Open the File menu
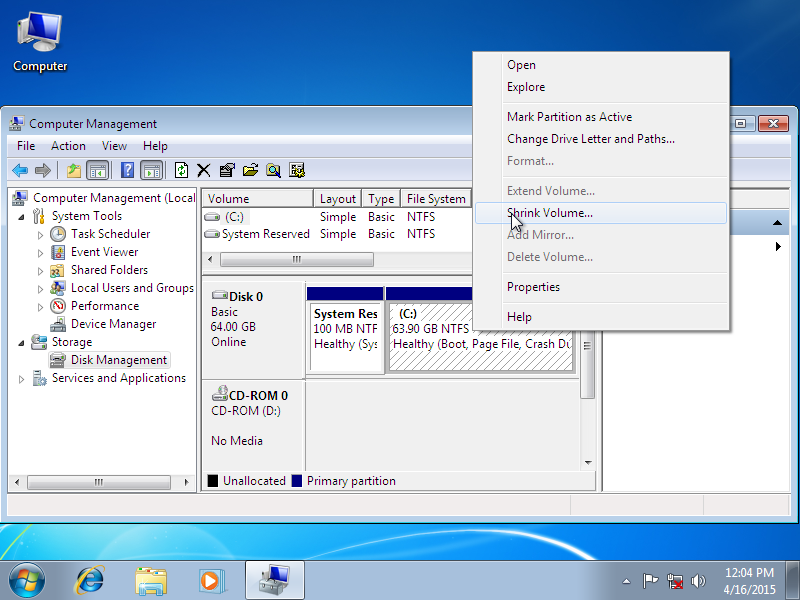Screen dimensions: 800x600 (26, 146)
